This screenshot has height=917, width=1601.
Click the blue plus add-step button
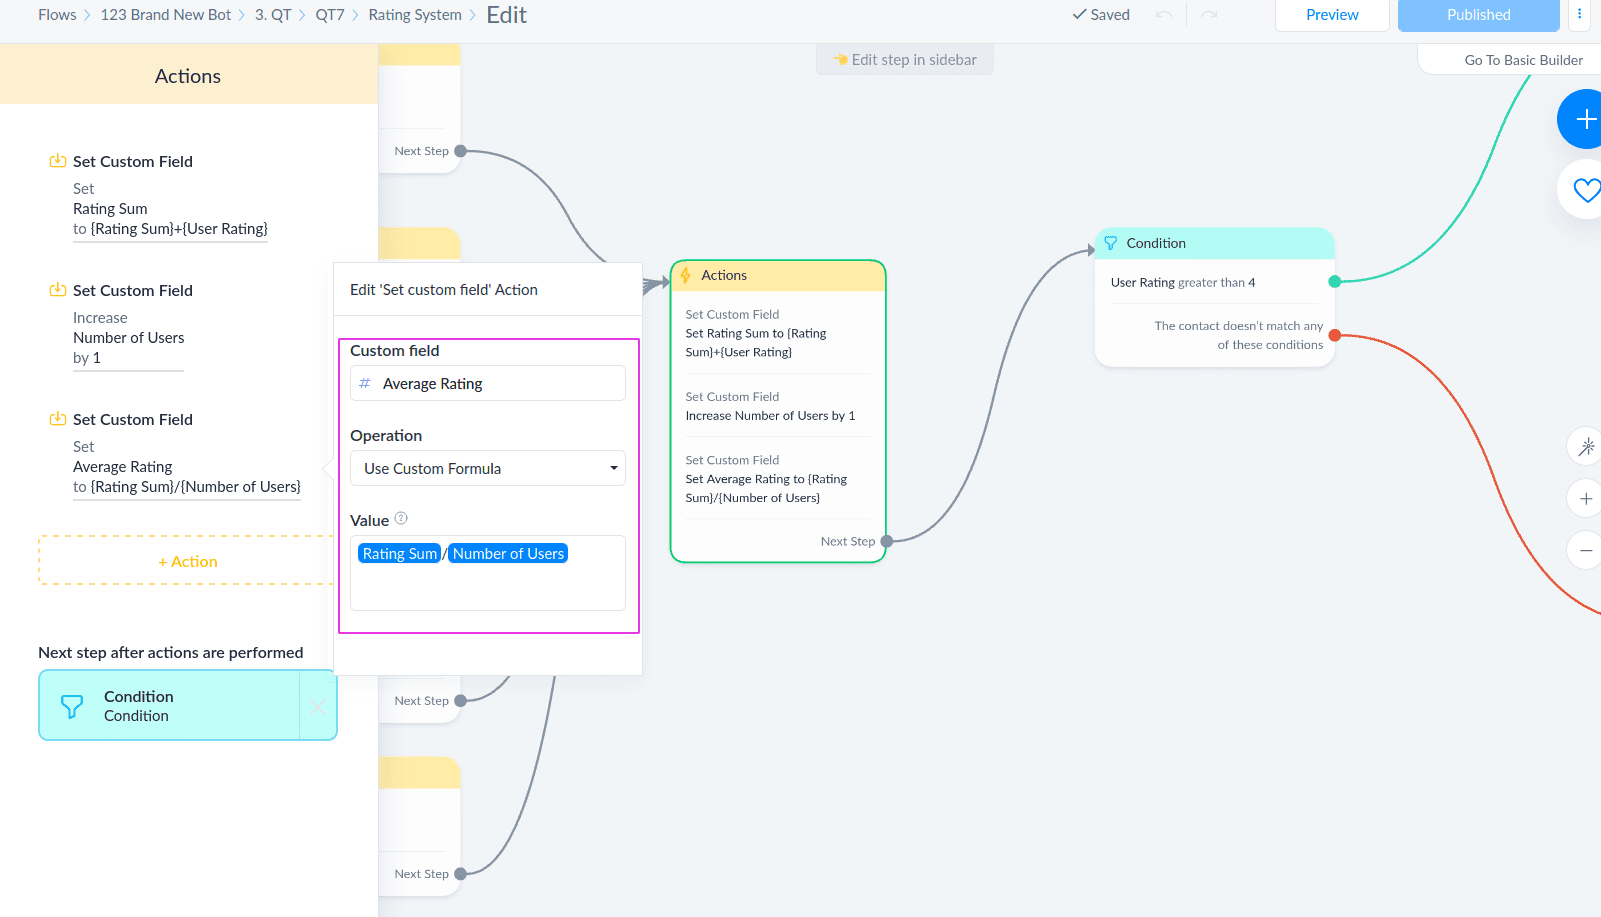coord(1585,119)
